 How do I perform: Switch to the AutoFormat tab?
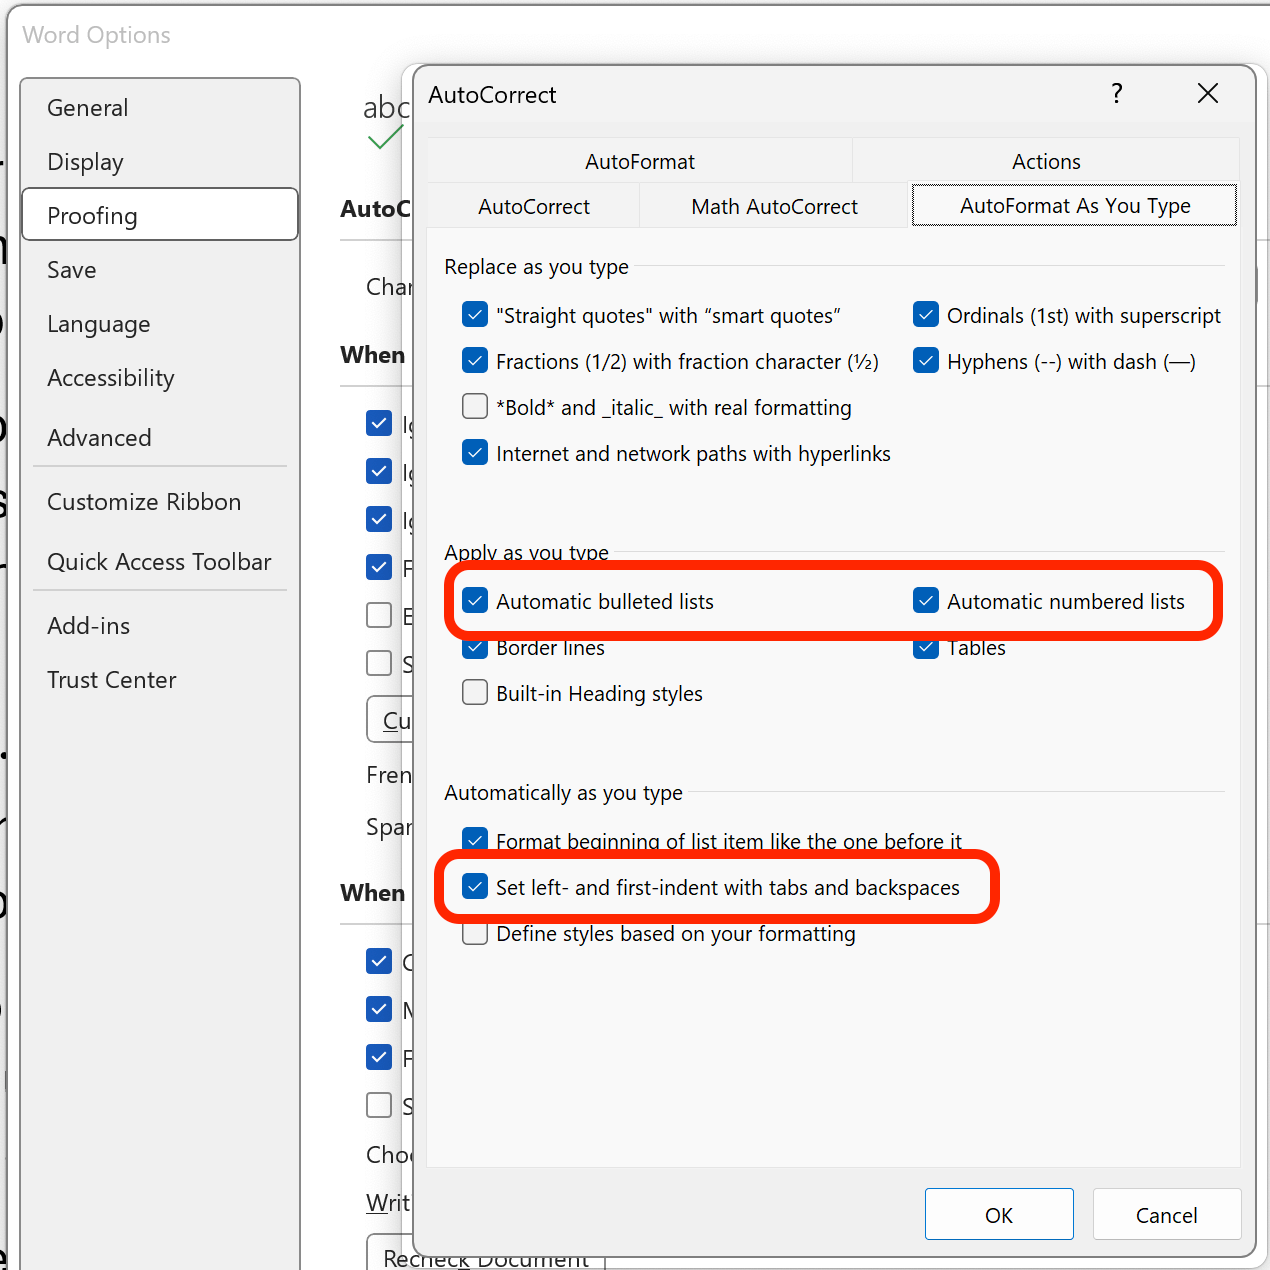[639, 161]
